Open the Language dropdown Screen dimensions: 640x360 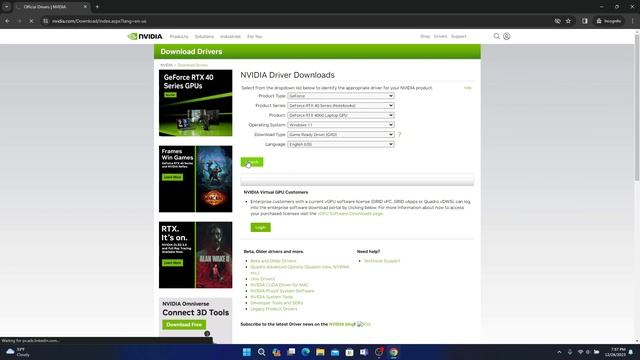coord(340,144)
